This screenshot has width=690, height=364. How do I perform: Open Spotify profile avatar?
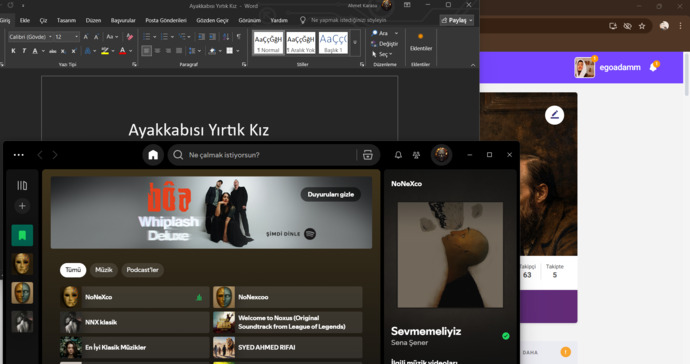pyautogui.click(x=441, y=155)
